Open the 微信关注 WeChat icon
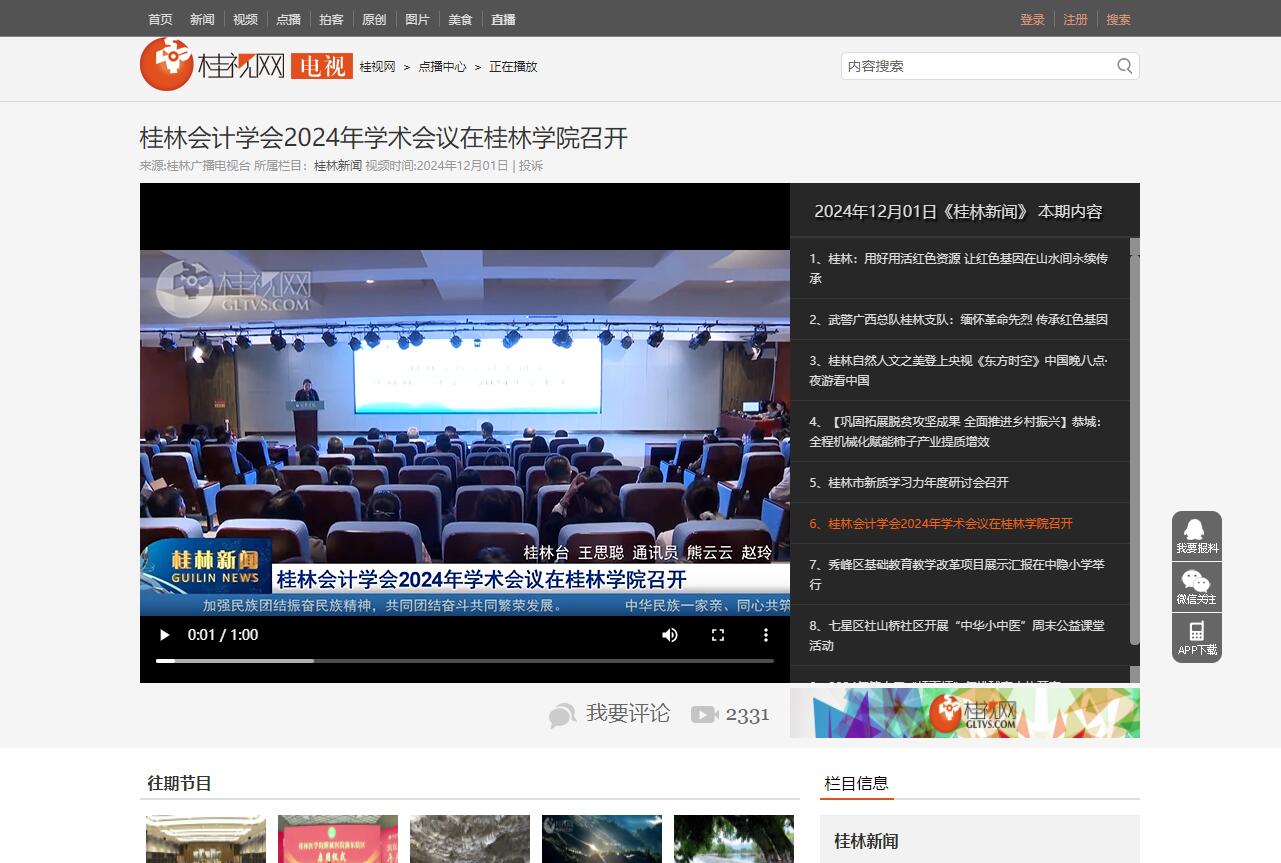Screen dimensions: 1281x863 coord(1196,586)
